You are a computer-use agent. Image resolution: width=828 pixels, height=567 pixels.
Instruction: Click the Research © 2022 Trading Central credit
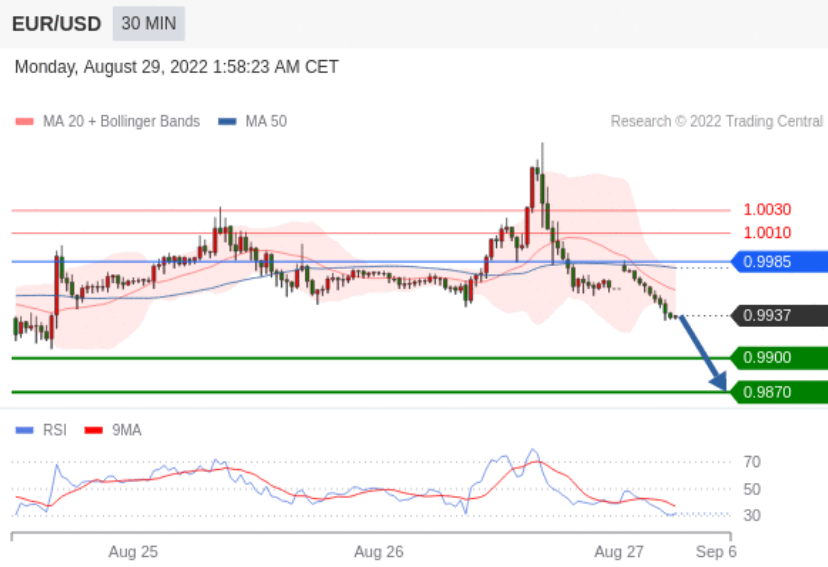(x=717, y=121)
